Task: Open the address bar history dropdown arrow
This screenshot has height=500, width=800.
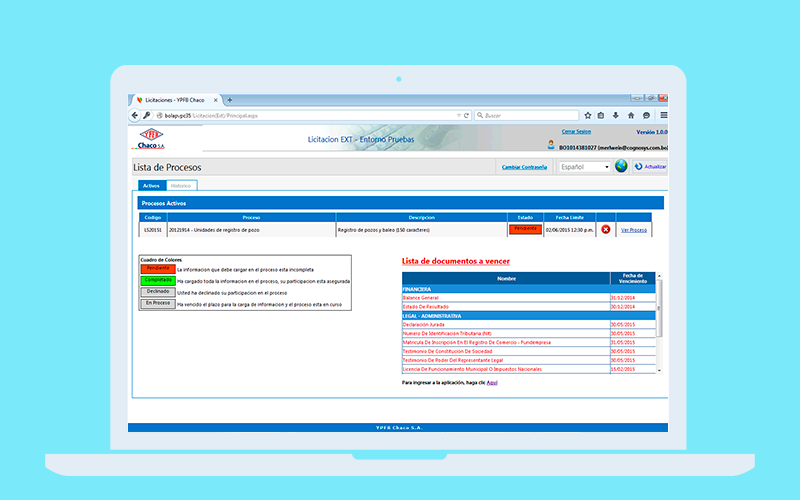Action: pos(459,116)
